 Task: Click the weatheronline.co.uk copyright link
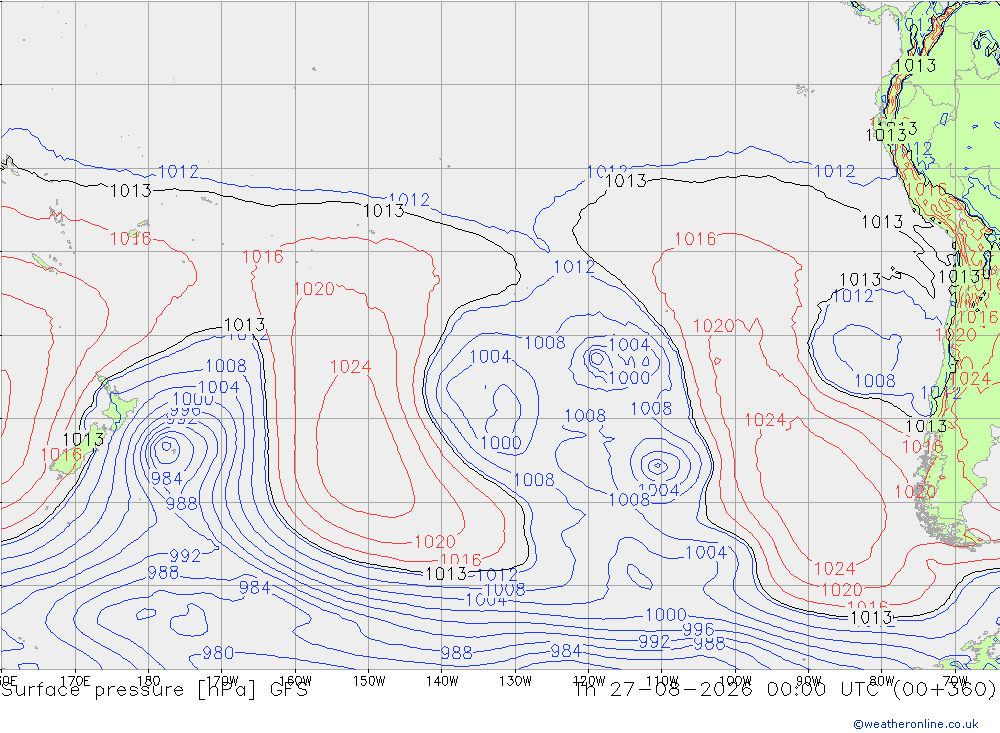(x=916, y=724)
